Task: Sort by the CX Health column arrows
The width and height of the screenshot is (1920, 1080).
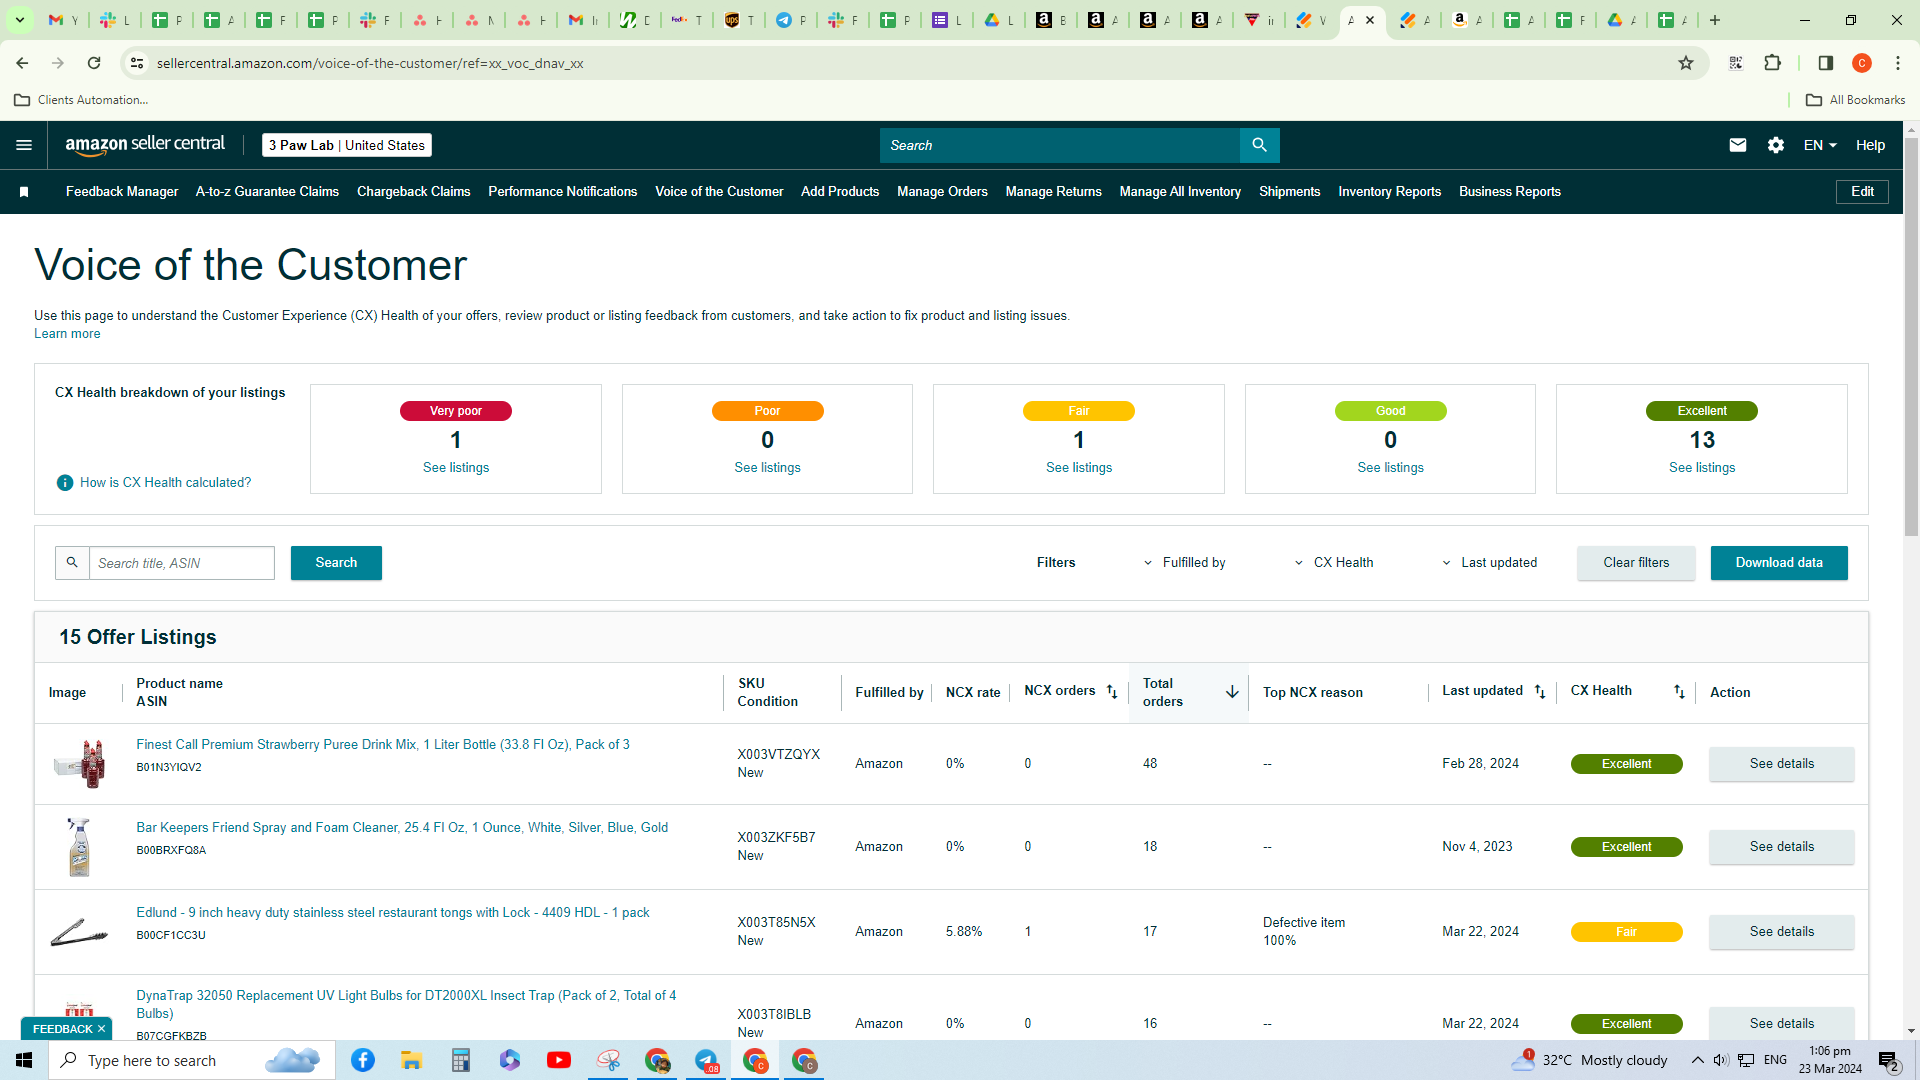Action: pyautogui.click(x=1679, y=692)
